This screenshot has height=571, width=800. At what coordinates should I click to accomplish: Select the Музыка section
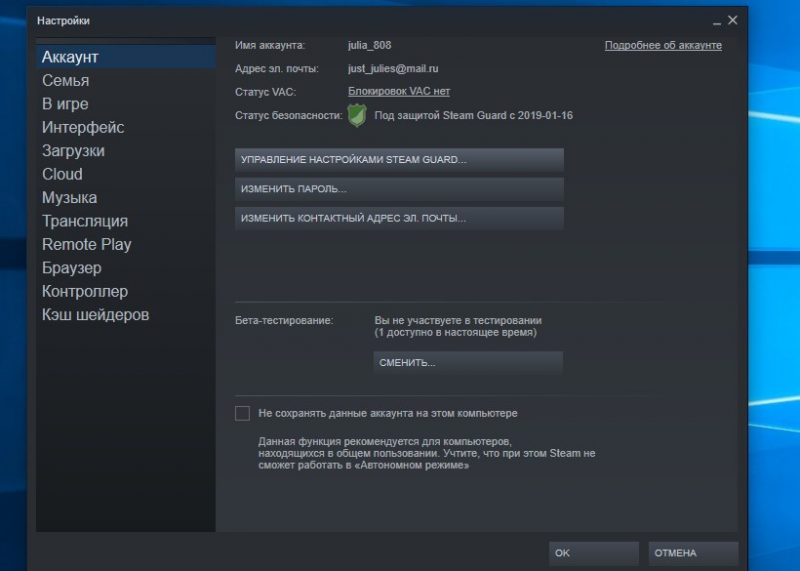point(126,198)
